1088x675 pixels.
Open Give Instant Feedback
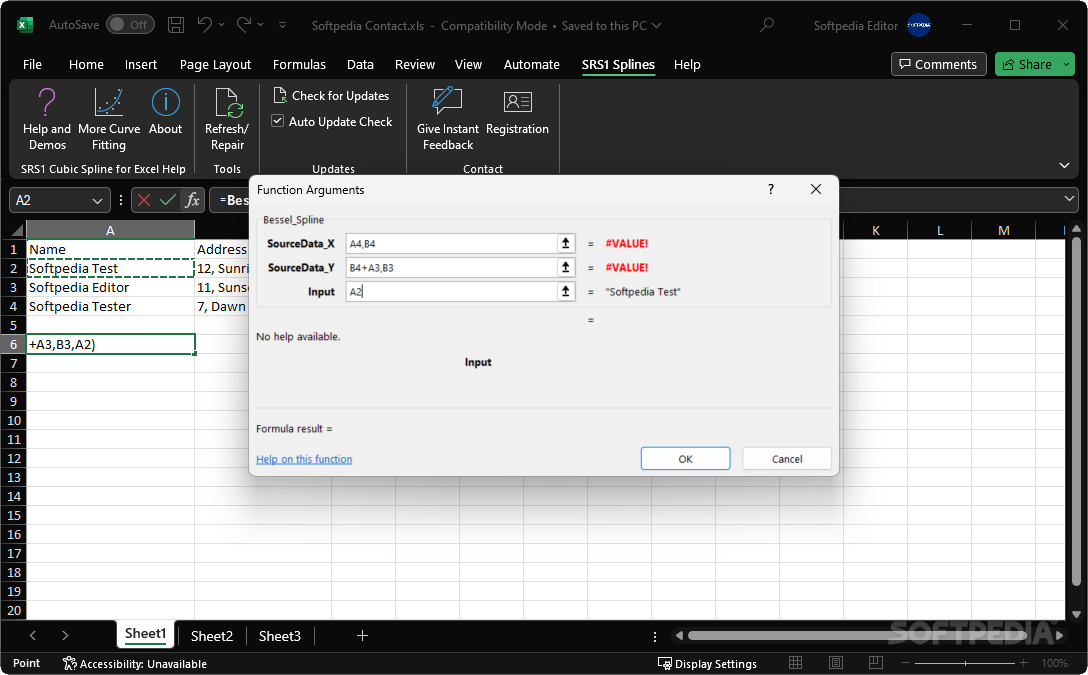pos(448,119)
